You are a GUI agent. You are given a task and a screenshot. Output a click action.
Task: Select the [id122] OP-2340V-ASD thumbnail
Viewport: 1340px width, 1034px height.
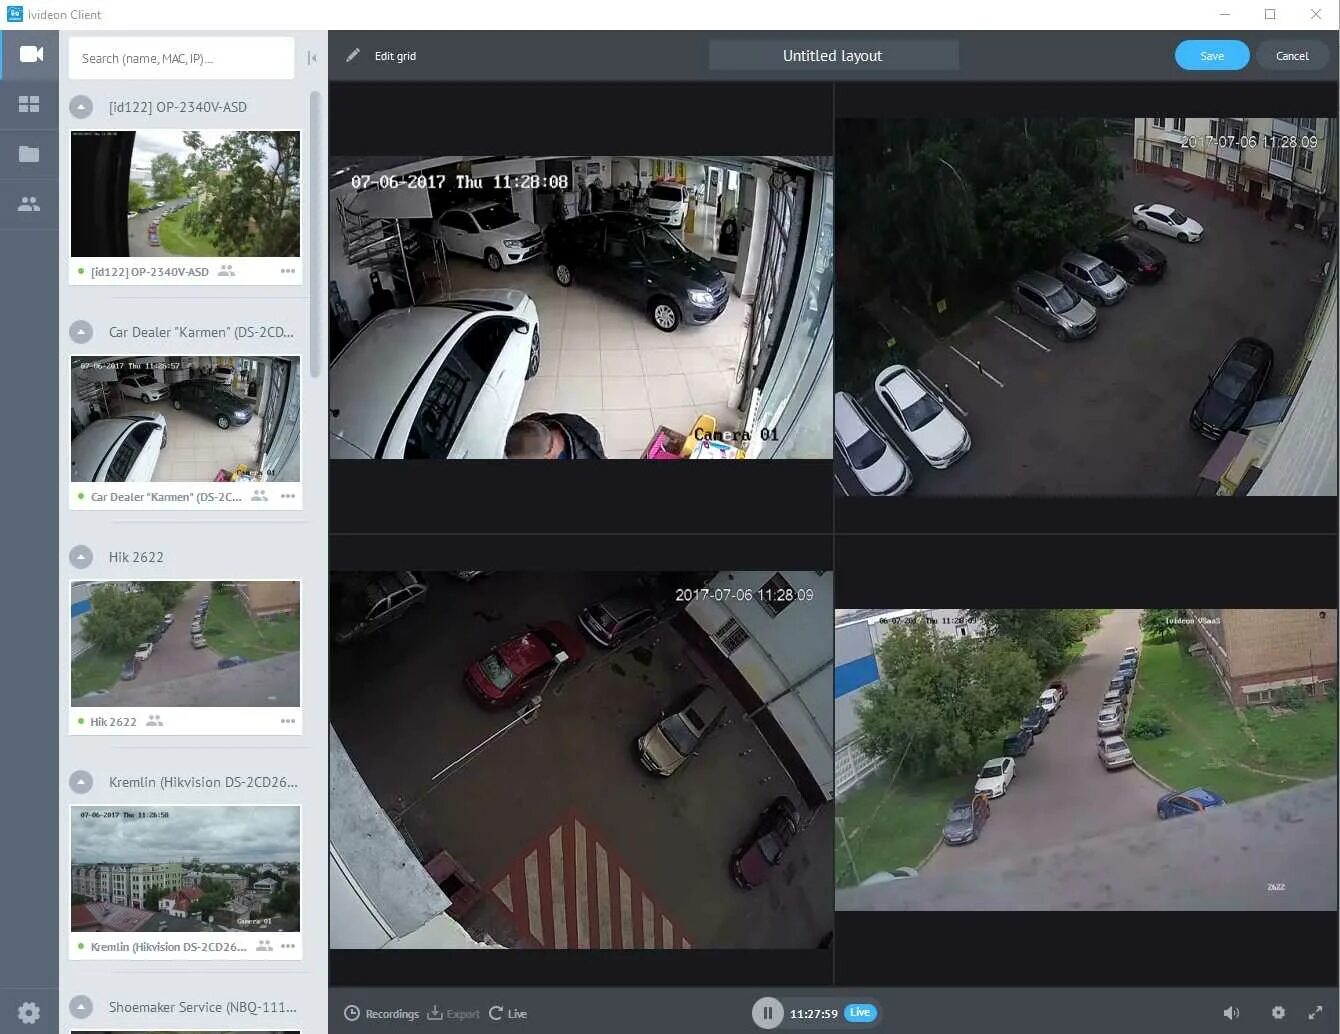click(x=185, y=194)
